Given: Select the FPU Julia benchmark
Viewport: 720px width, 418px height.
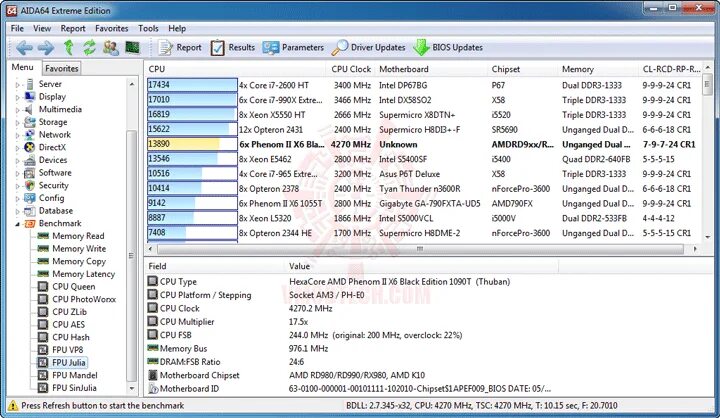Looking at the screenshot, I should coord(68,362).
